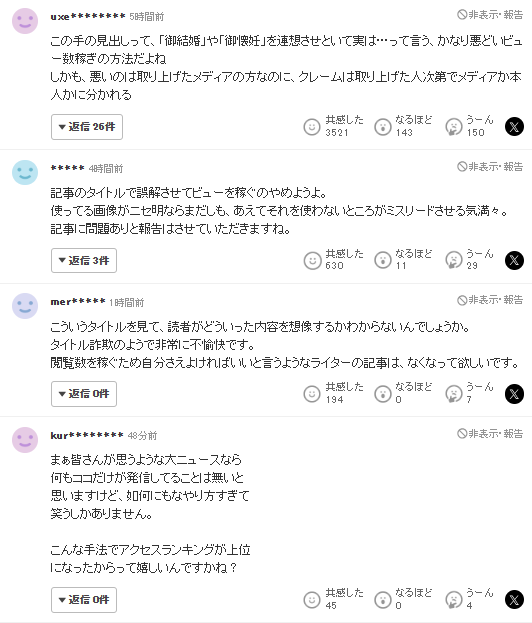This screenshot has width=532, height=623.
Task: Share kur comment via X icon
Action: coord(514,600)
